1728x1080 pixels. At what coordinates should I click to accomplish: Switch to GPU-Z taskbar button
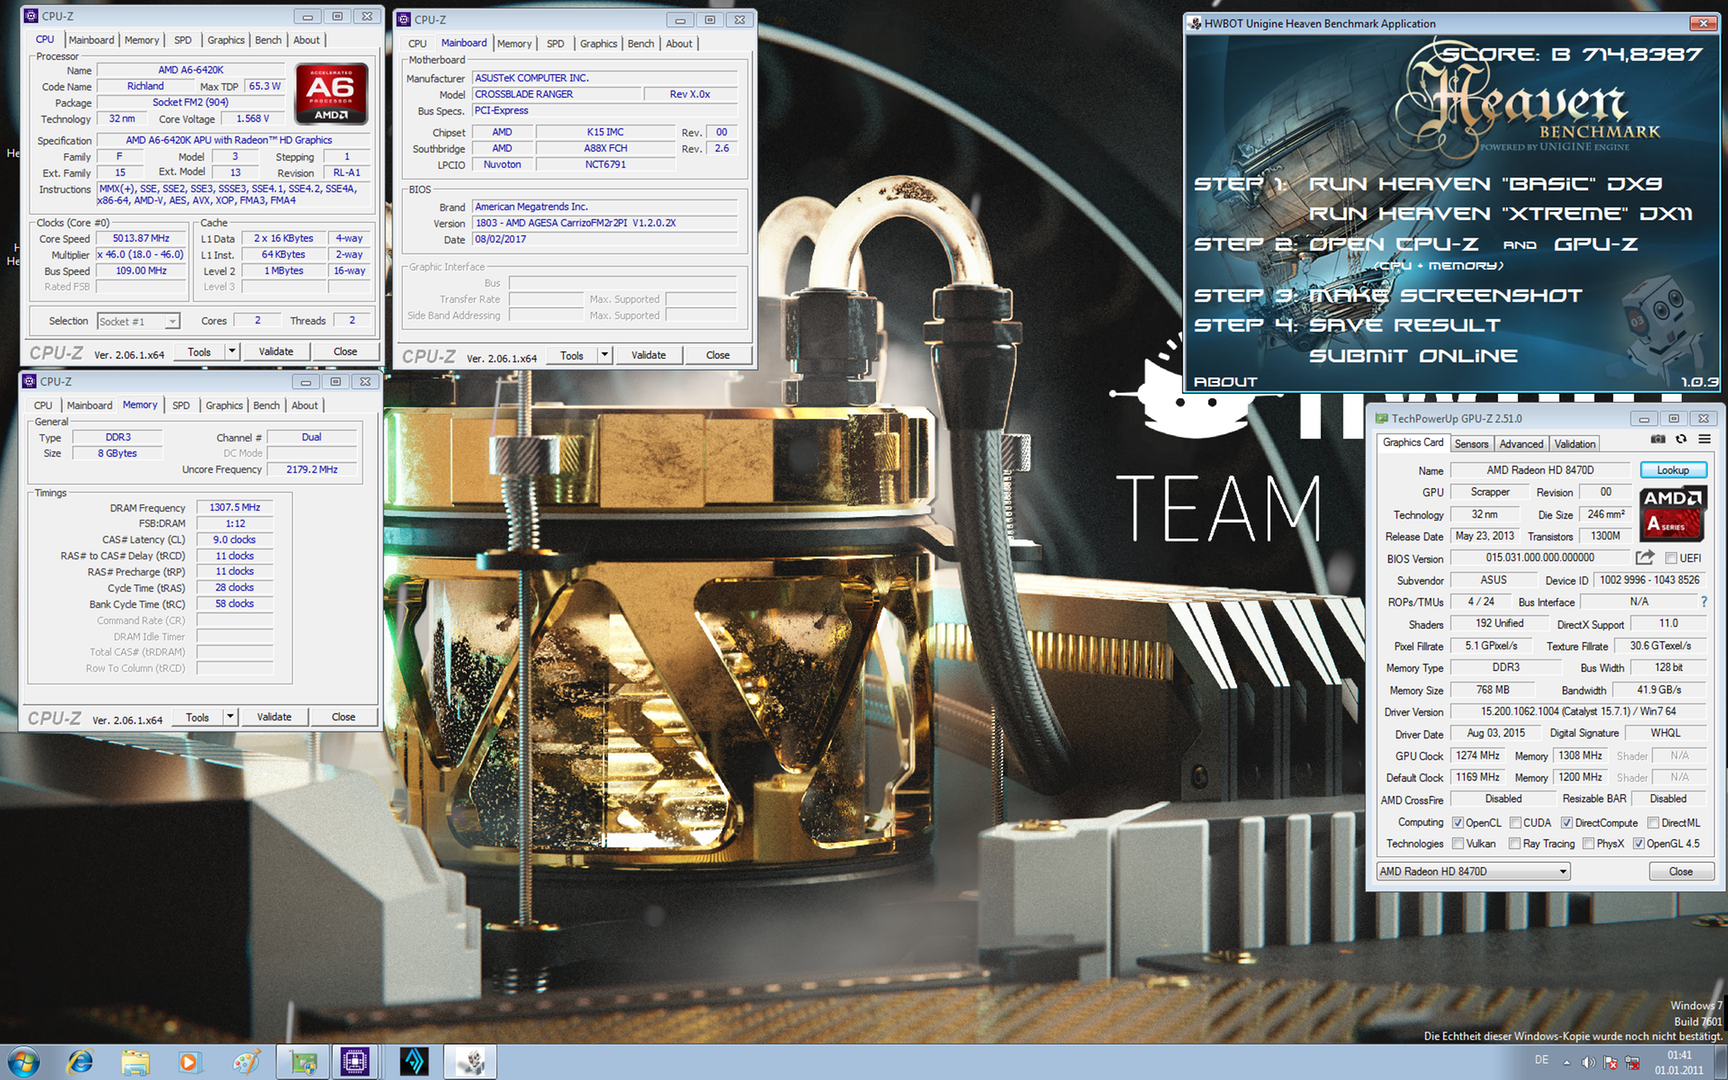coord(303,1061)
